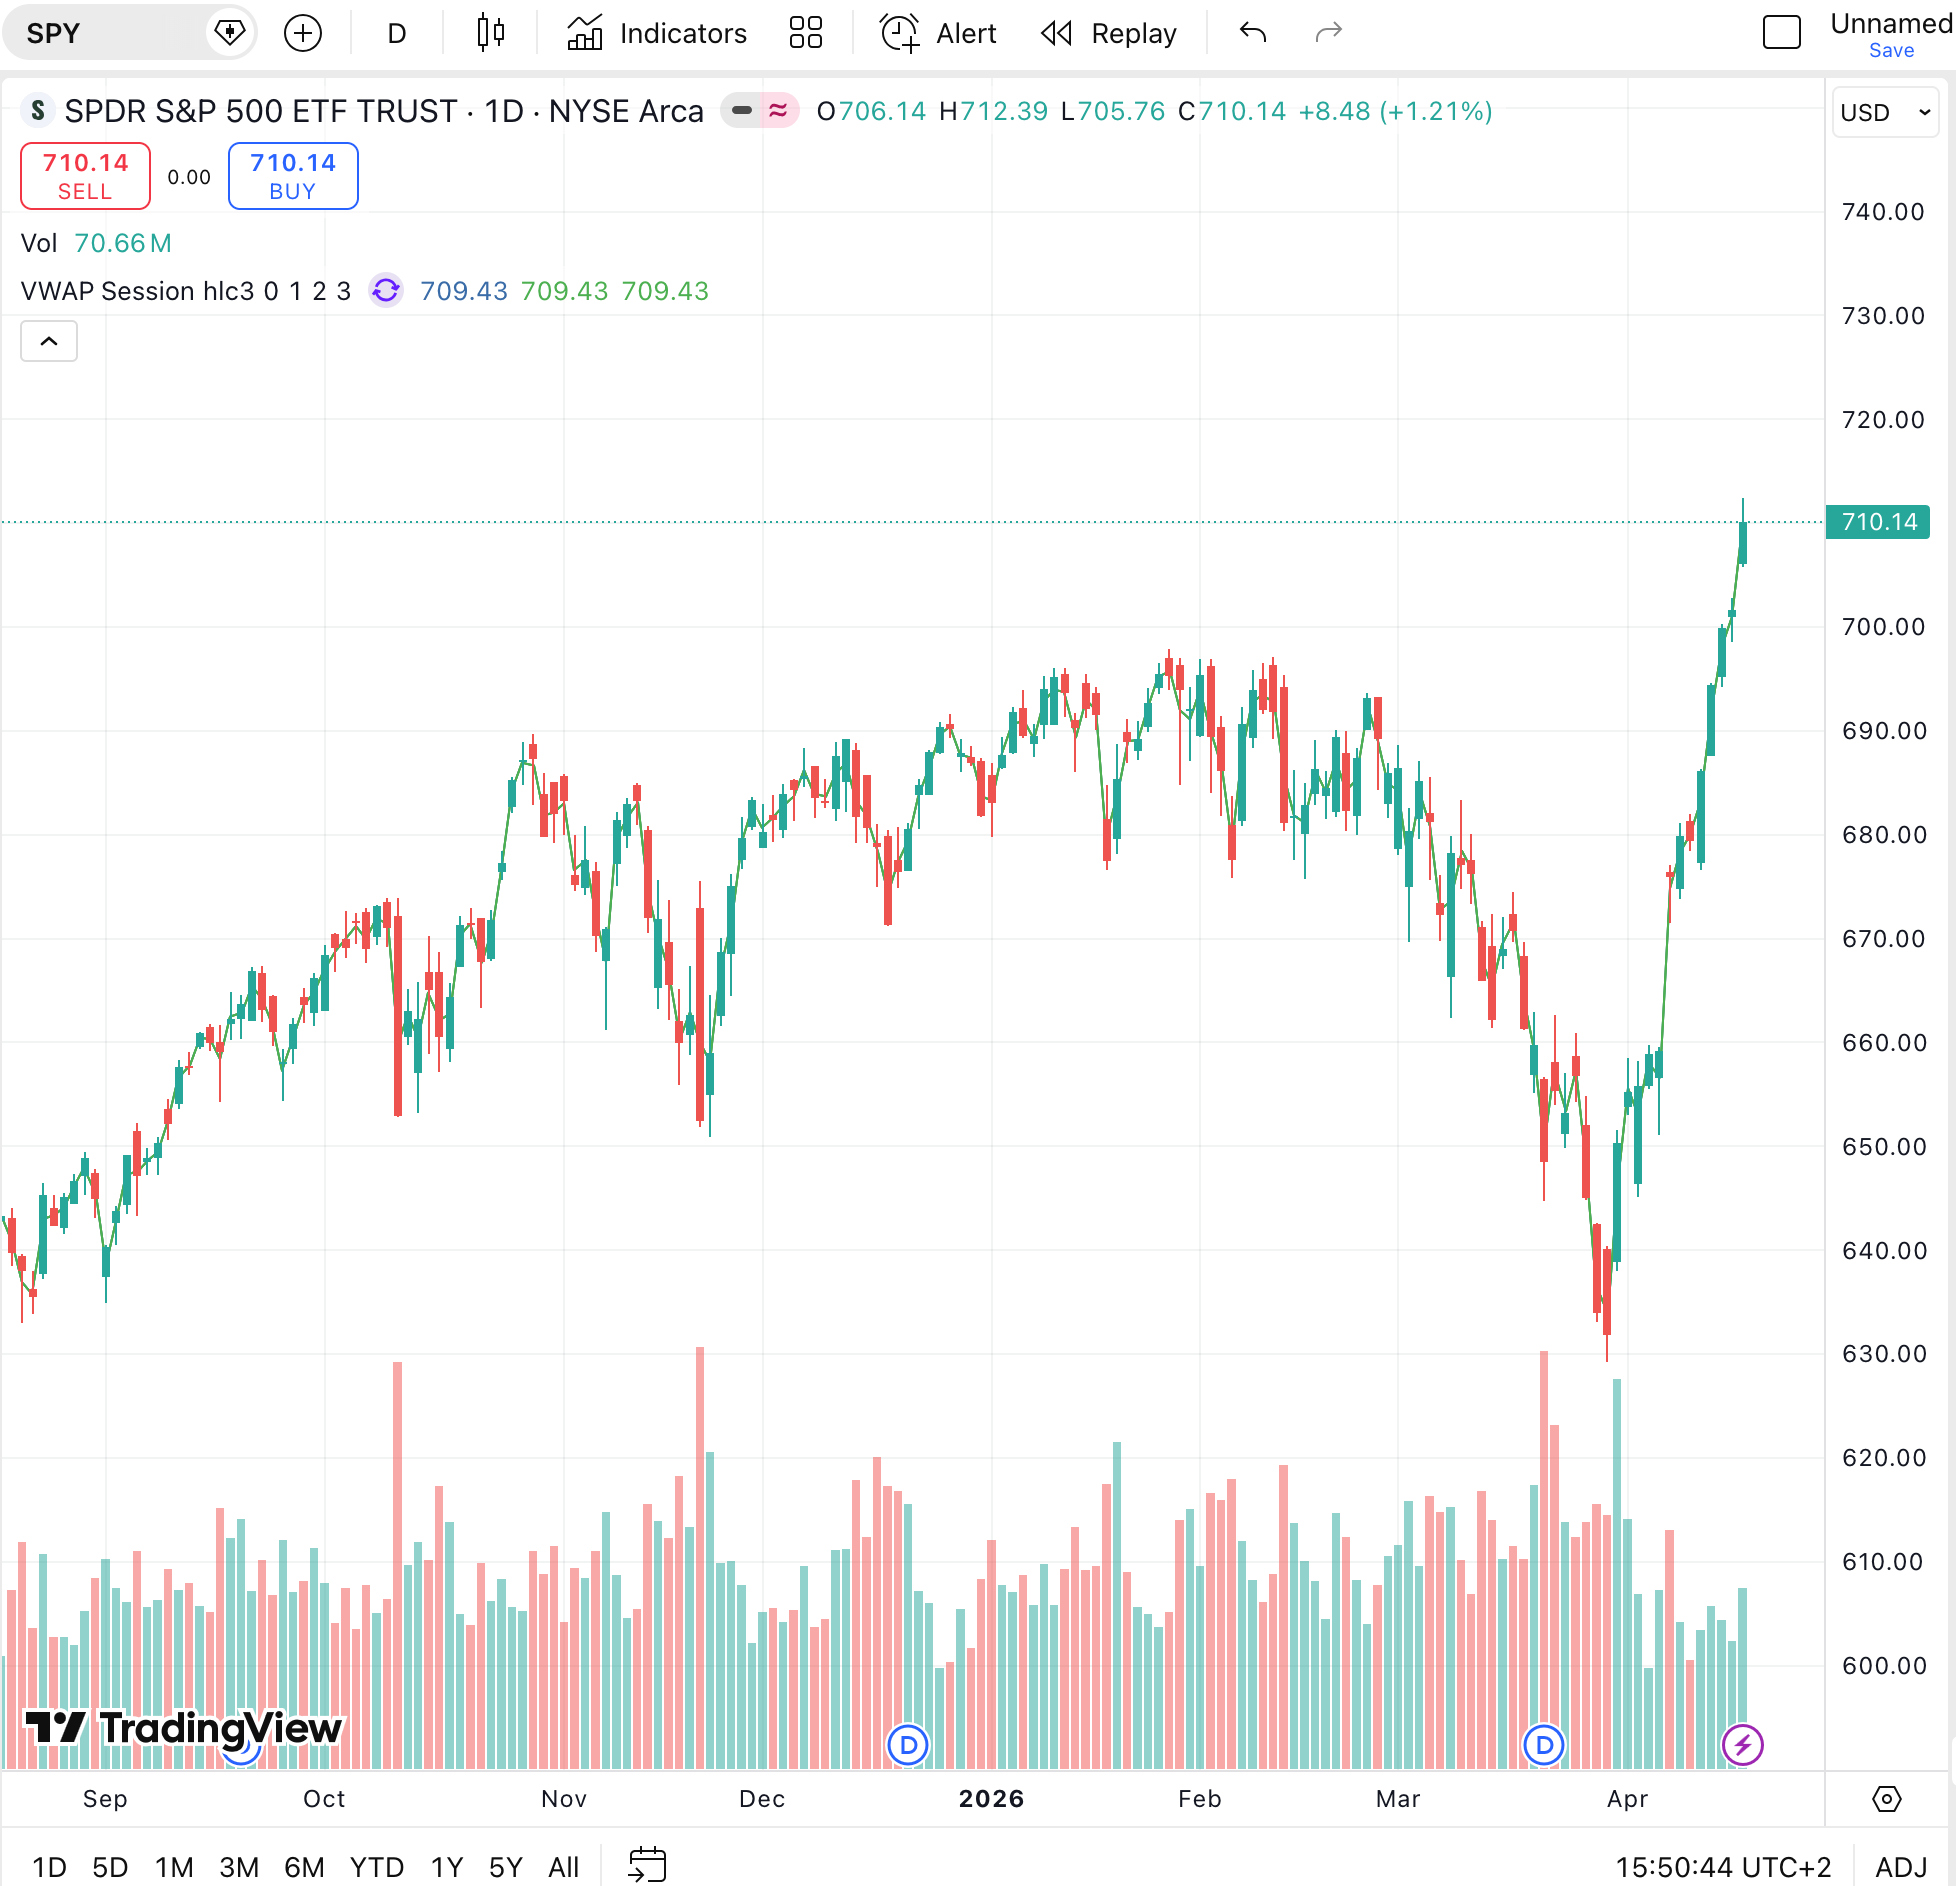Image resolution: width=1956 pixels, height=1886 pixels.
Task: Click the add symbol compare plus icon
Action: click(x=303, y=33)
